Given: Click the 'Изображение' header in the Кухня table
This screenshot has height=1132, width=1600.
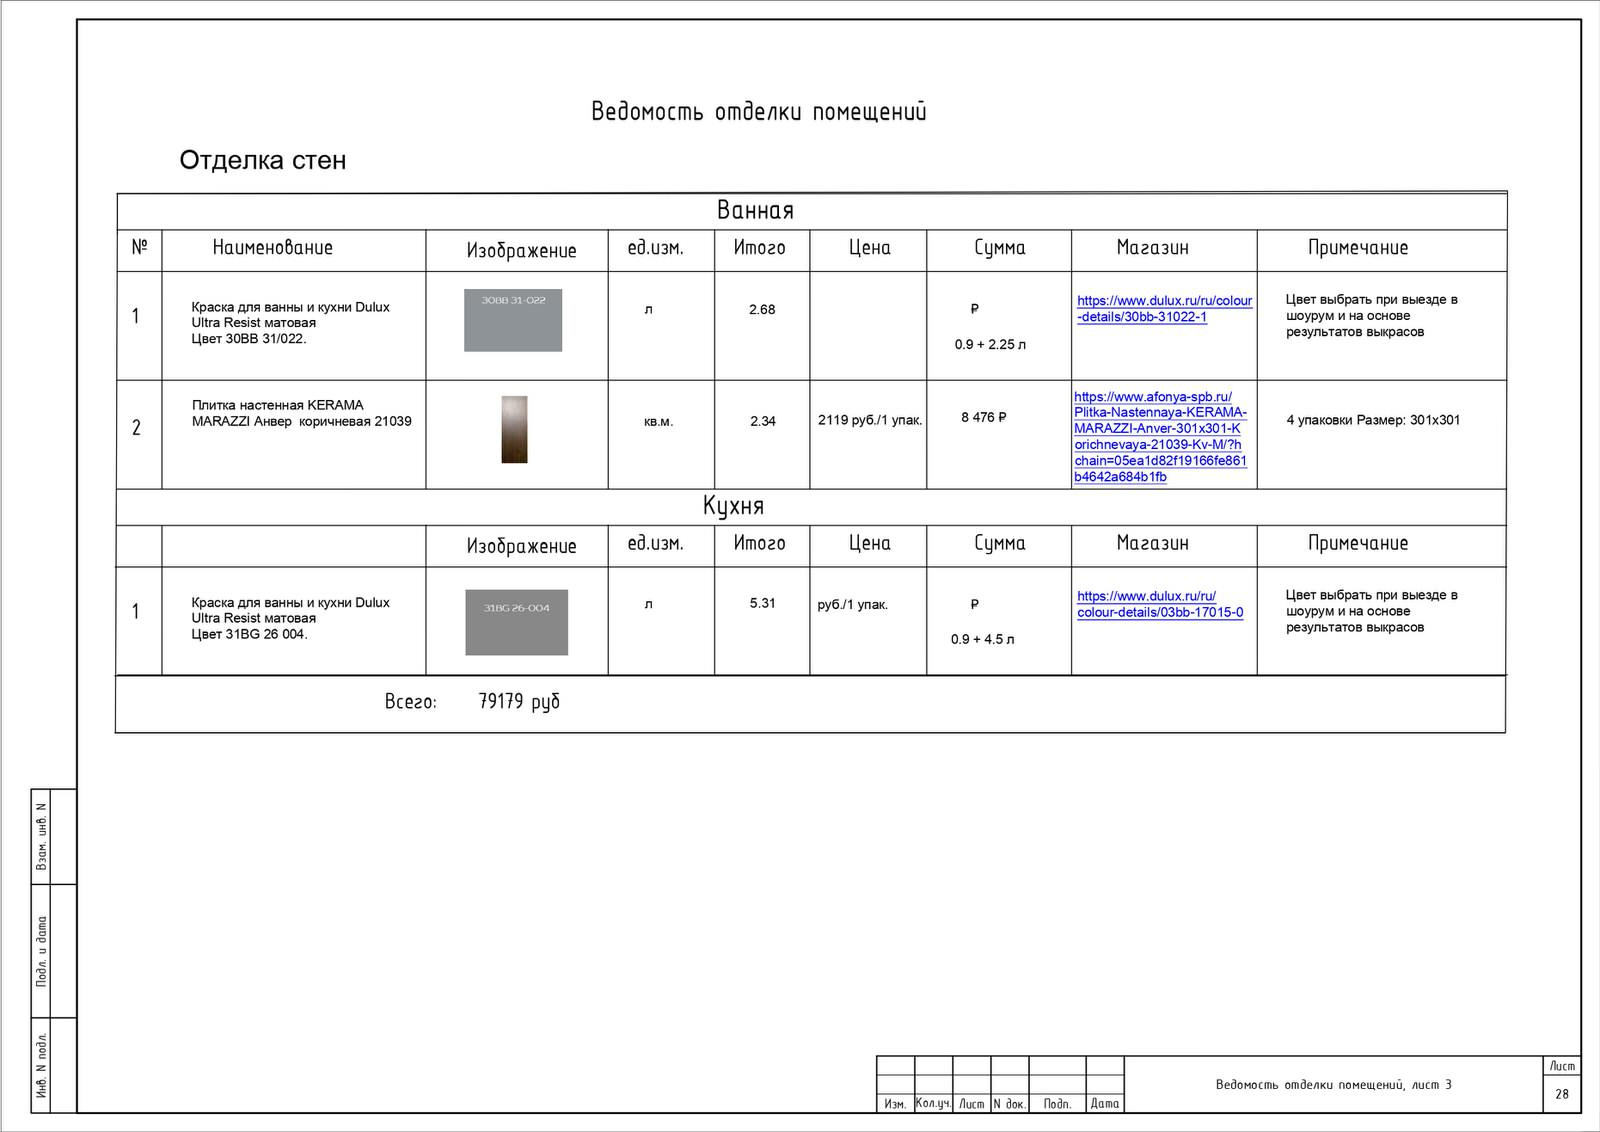Looking at the screenshot, I should [x=521, y=545].
